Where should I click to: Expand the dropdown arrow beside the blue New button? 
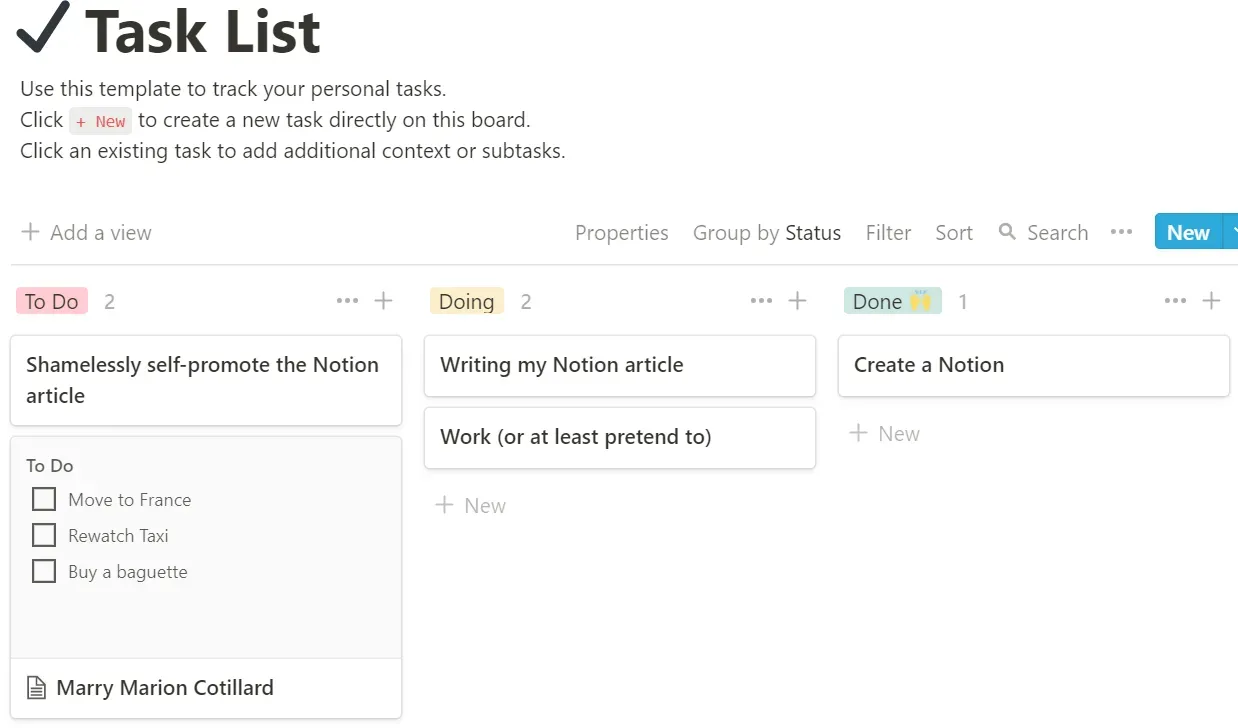1232,232
